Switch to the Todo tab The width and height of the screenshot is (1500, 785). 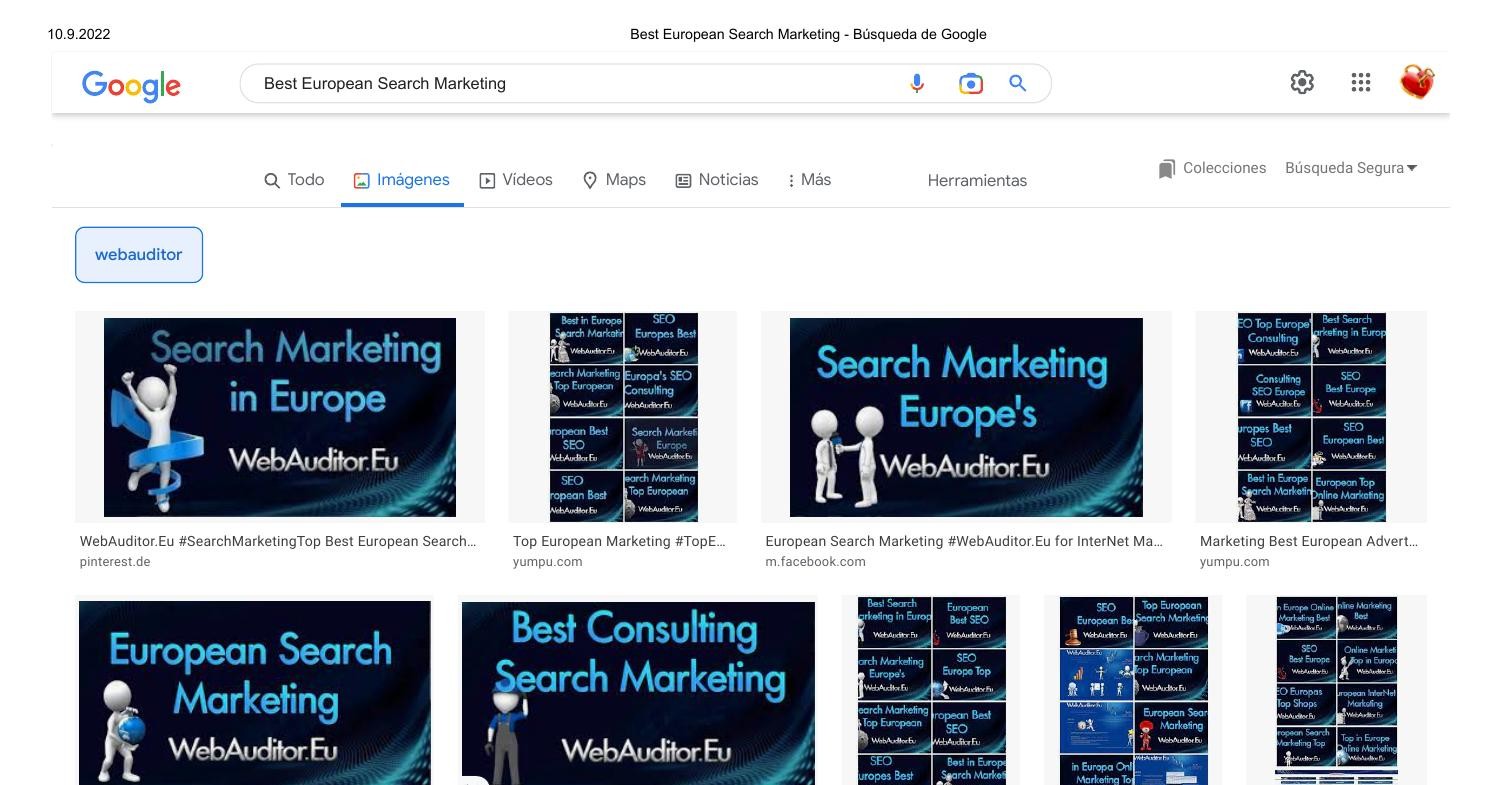coord(294,180)
